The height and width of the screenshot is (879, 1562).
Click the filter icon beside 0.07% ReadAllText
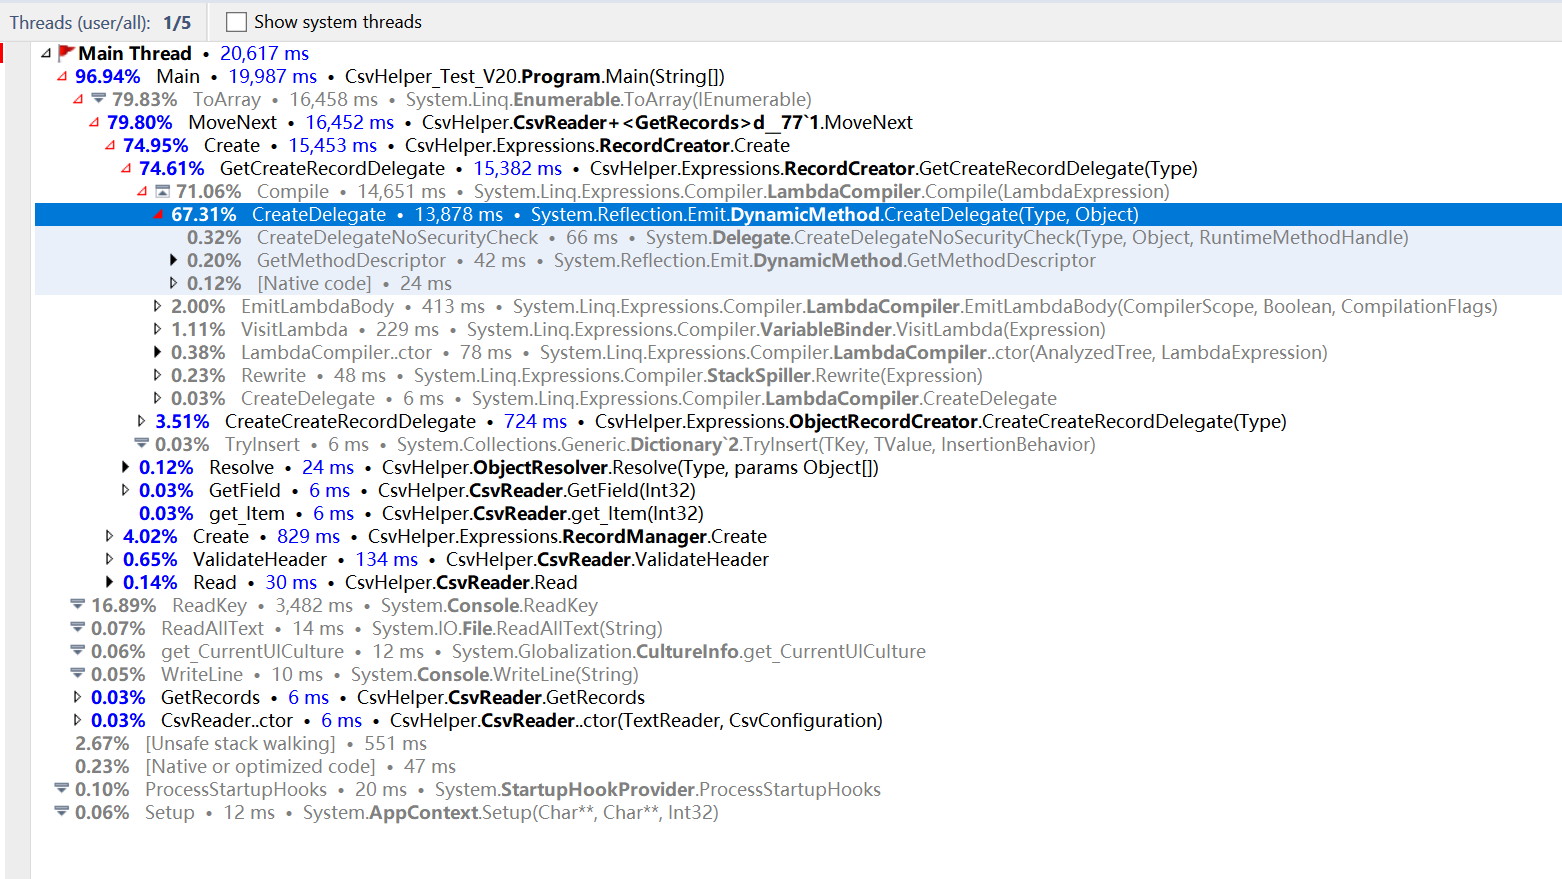(x=77, y=627)
